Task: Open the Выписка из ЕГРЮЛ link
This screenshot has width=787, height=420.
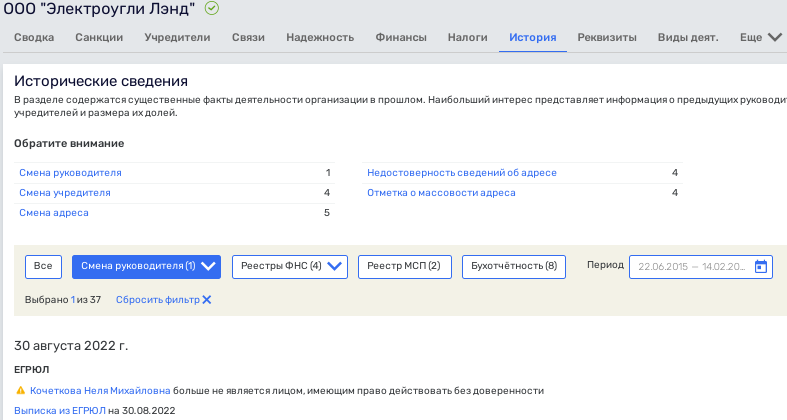Action: click(60, 410)
